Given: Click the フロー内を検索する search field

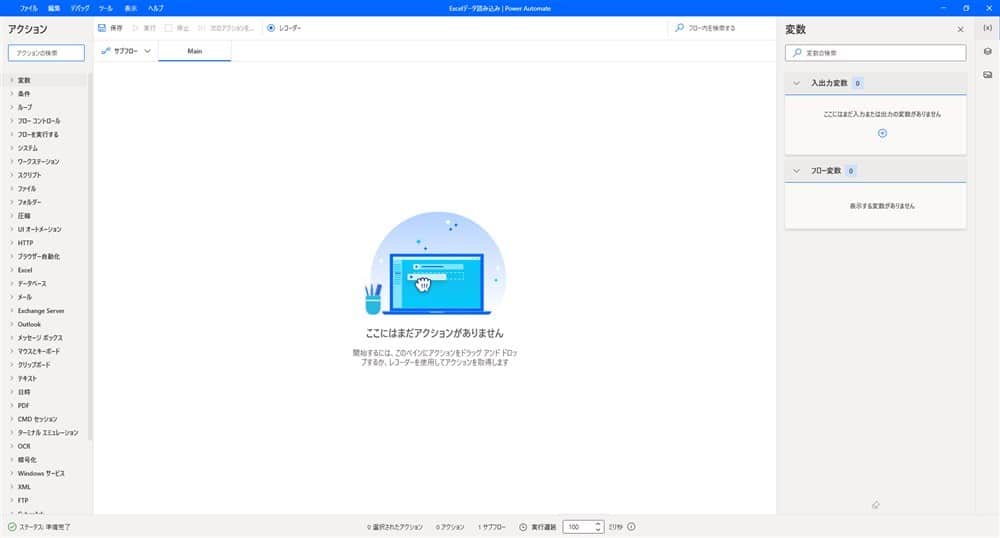Looking at the screenshot, I should click(720, 28).
